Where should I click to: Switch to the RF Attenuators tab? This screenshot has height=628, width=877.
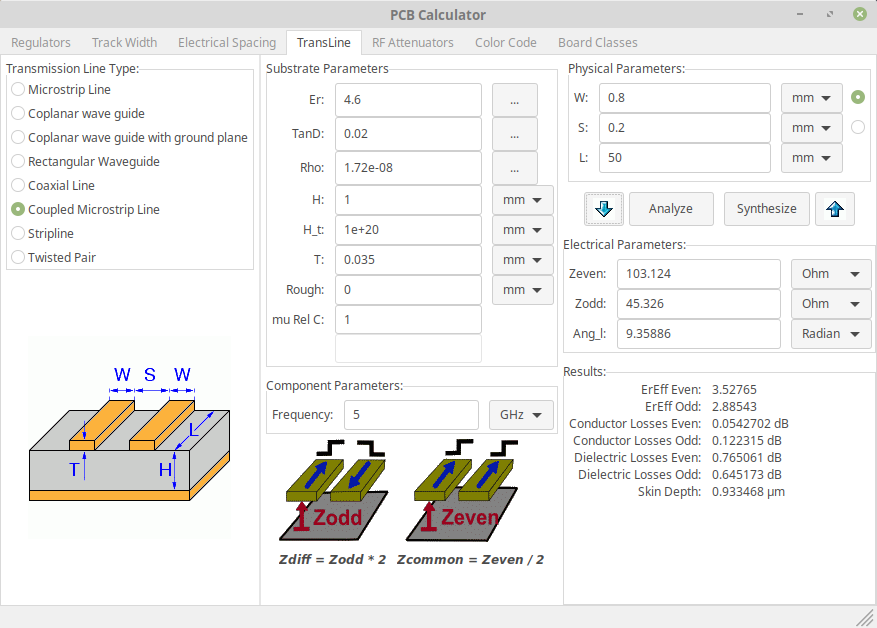pyautogui.click(x=412, y=43)
